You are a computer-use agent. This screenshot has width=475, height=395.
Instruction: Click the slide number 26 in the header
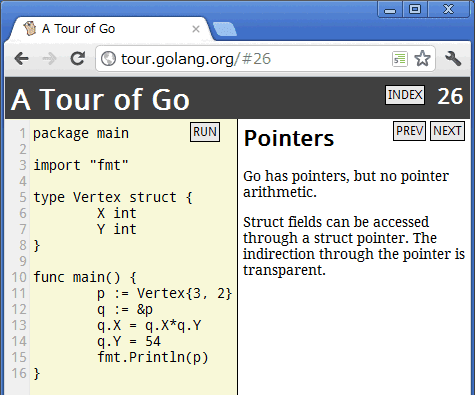coord(450,96)
